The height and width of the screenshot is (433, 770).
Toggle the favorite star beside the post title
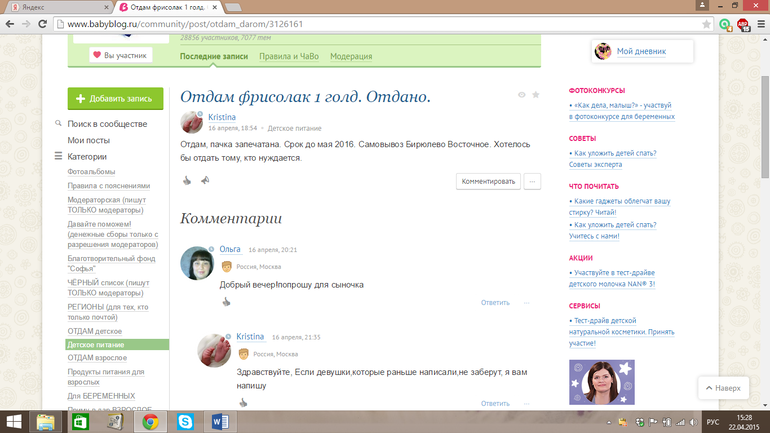[x=536, y=95]
